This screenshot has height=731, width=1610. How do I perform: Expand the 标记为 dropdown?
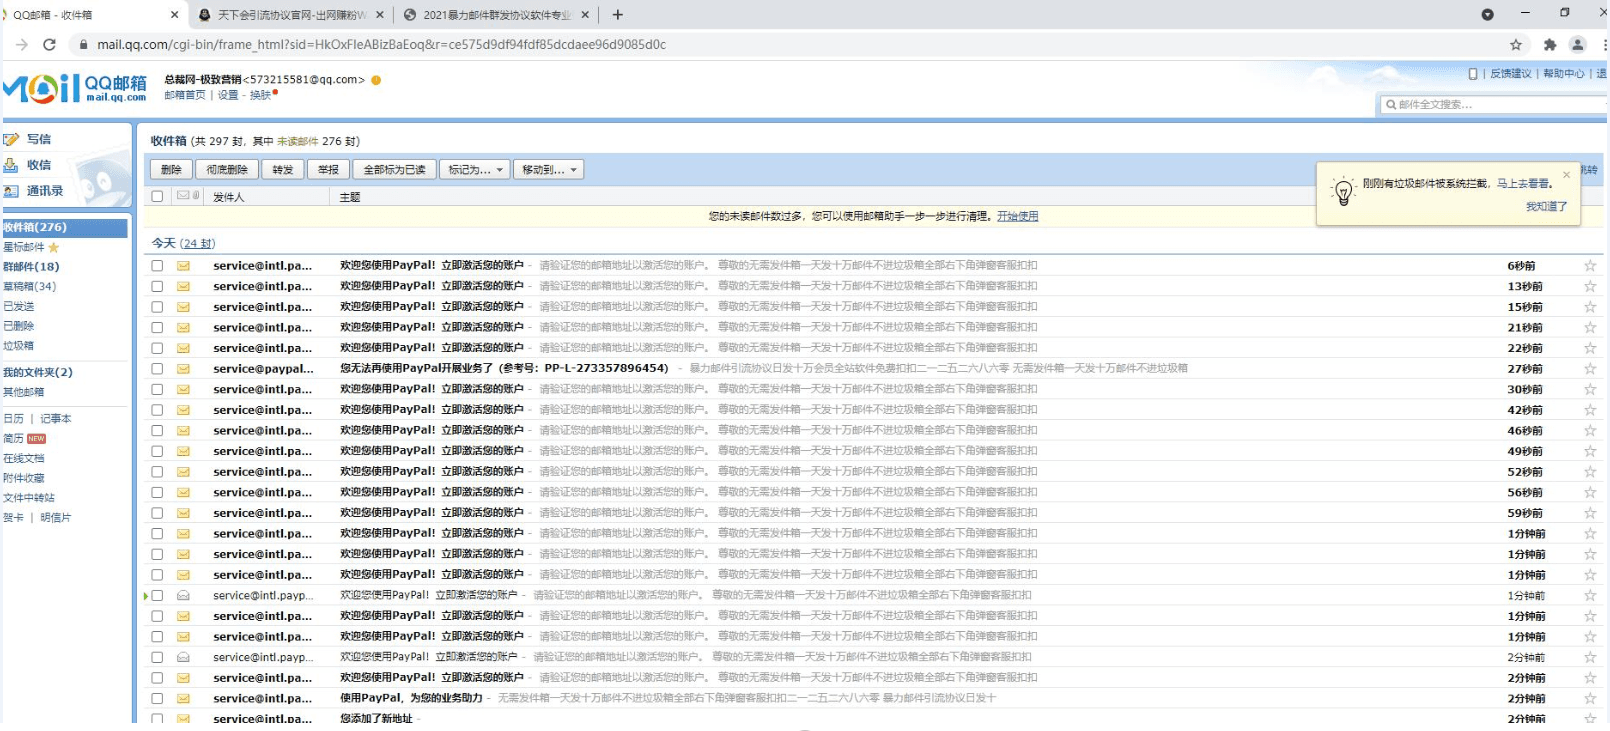pos(474,170)
